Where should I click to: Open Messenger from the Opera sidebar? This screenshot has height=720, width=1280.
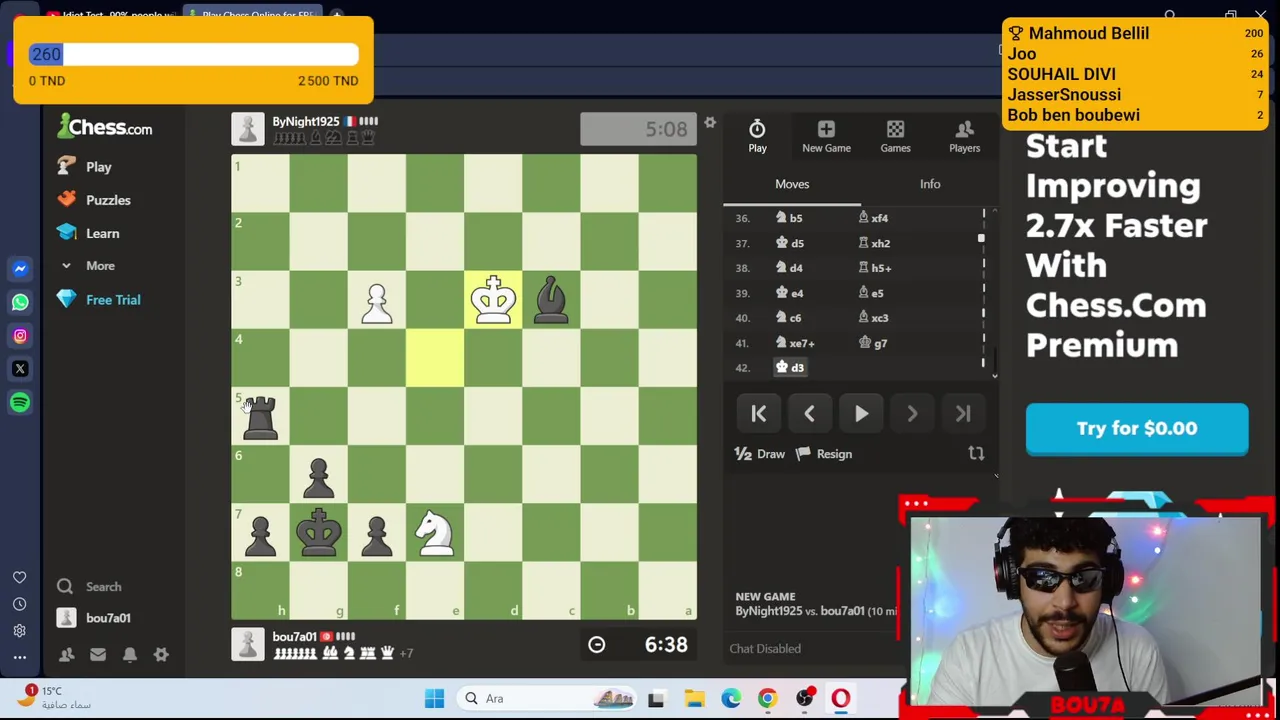20,269
